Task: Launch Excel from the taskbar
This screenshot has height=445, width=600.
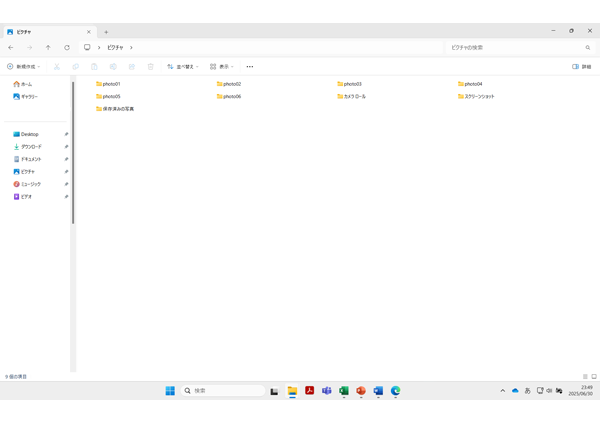Action: coord(344,391)
